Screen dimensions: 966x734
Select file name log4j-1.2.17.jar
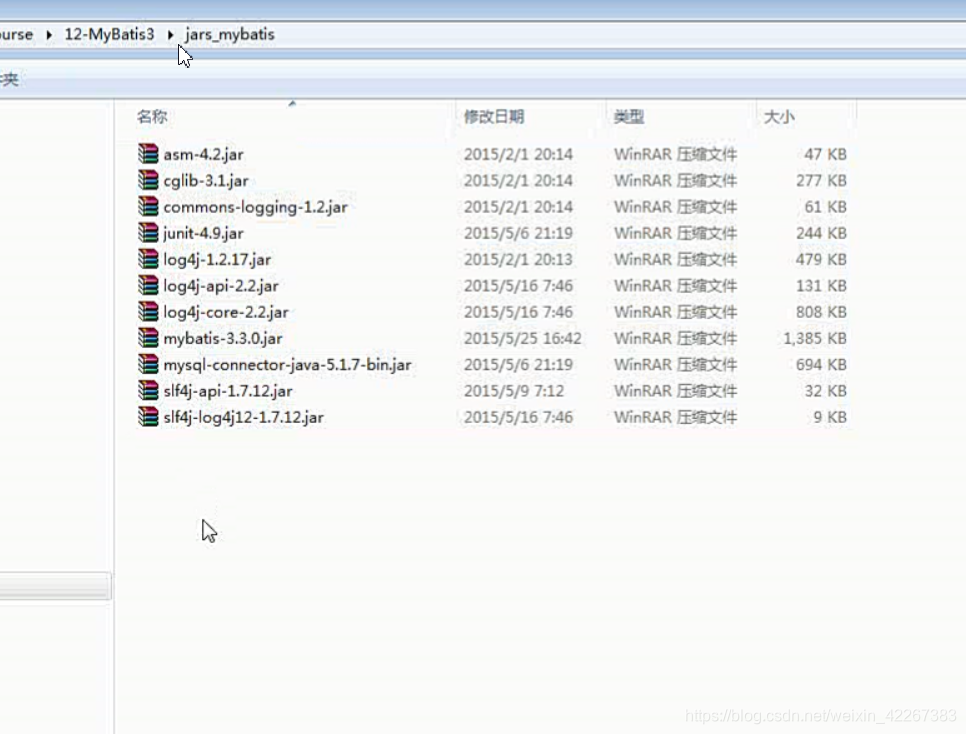(217, 259)
